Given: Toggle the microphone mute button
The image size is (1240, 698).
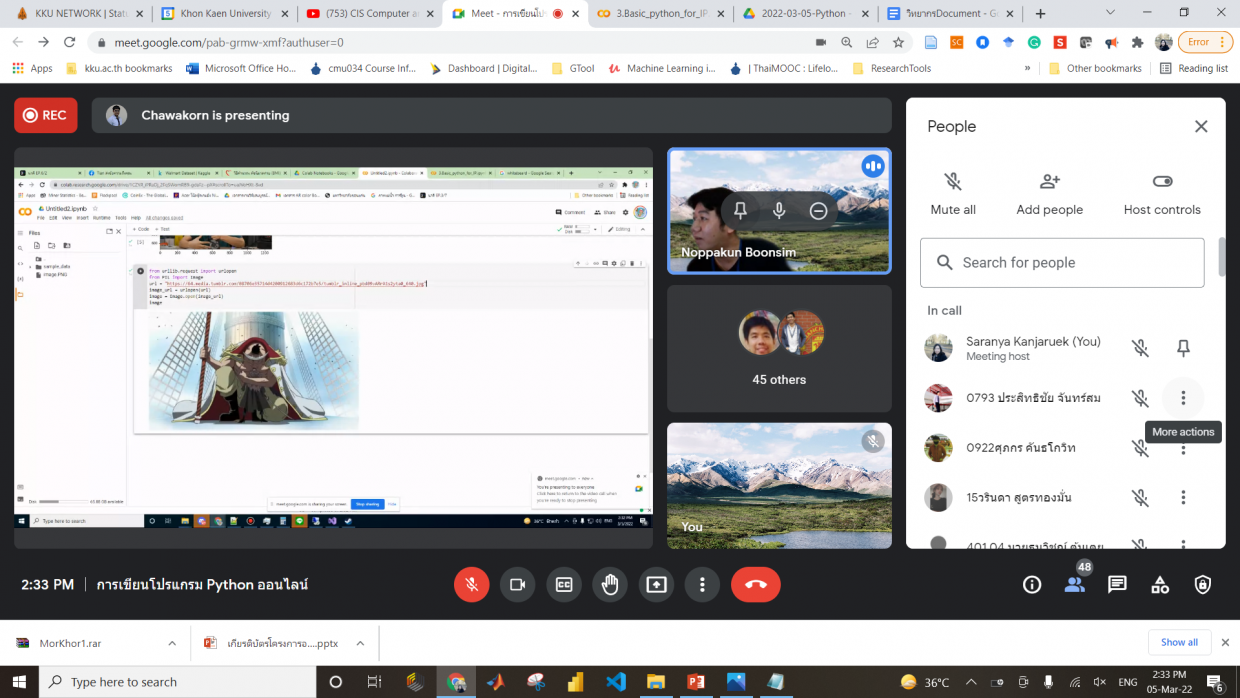Looking at the screenshot, I should 471,585.
